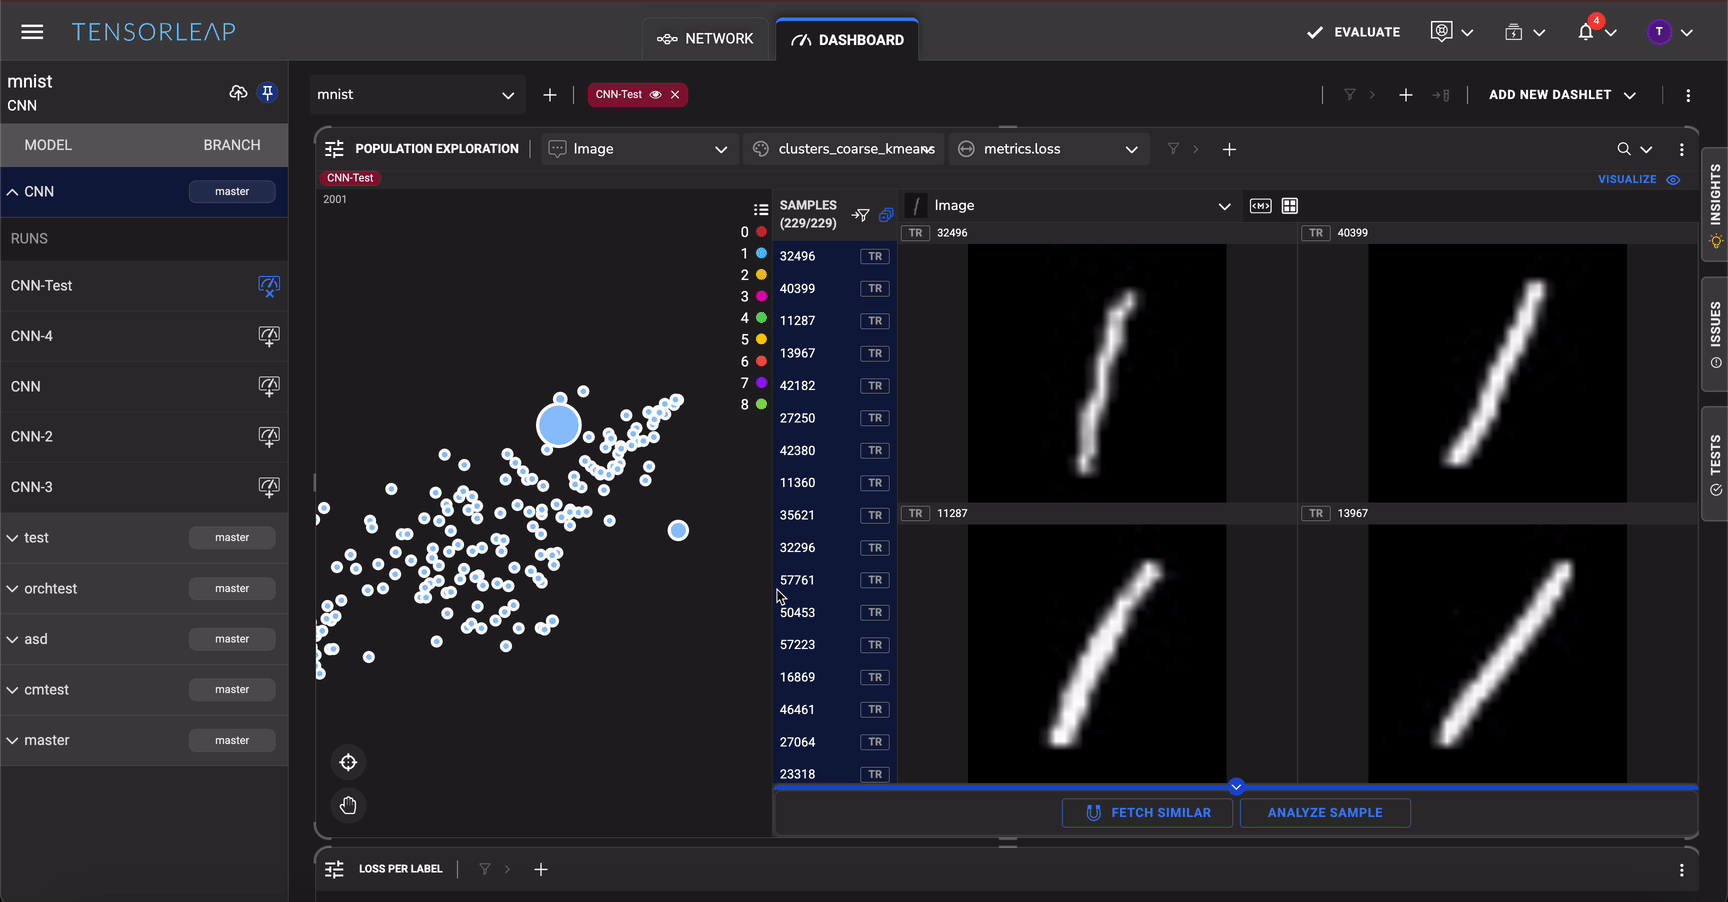Select the hand pan tool
This screenshot has width=1728, height=902.
[x=348, y=806]
